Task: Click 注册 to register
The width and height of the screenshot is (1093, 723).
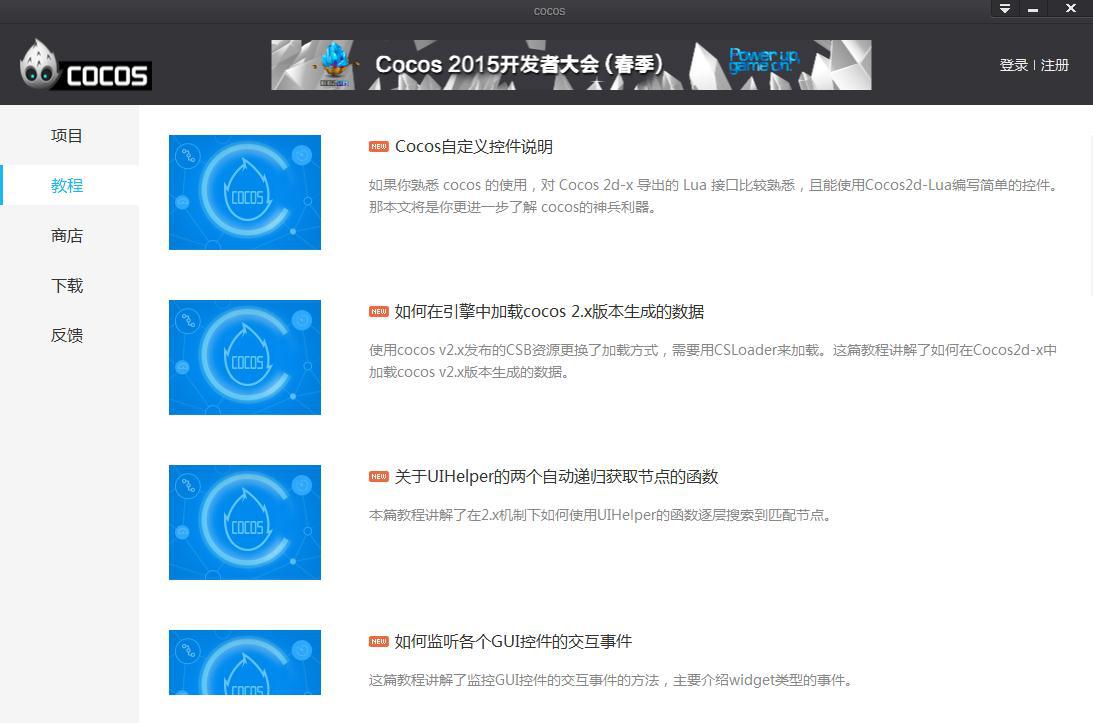Action: coord(1055,65)
